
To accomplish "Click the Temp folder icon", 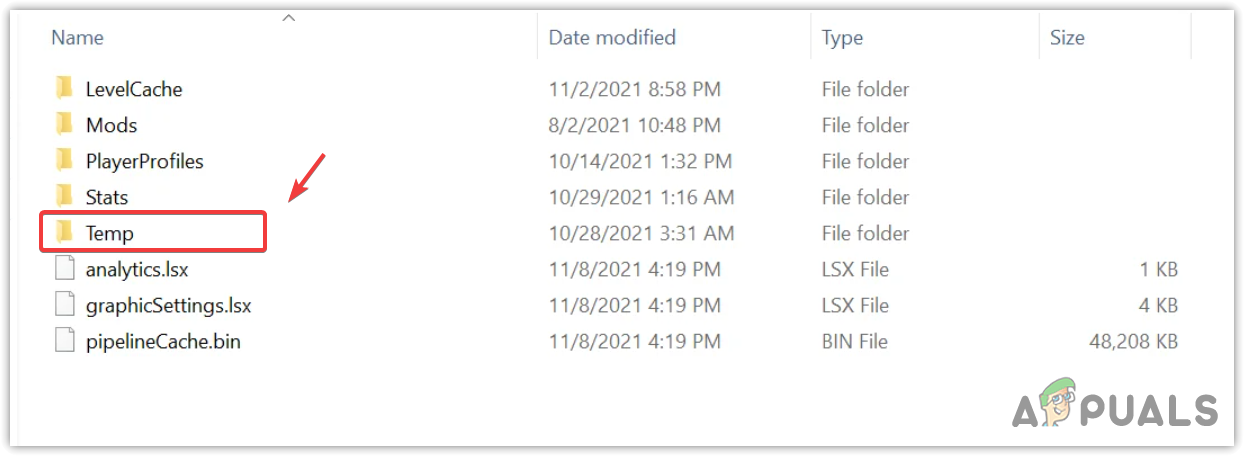I will pos(65,233).
